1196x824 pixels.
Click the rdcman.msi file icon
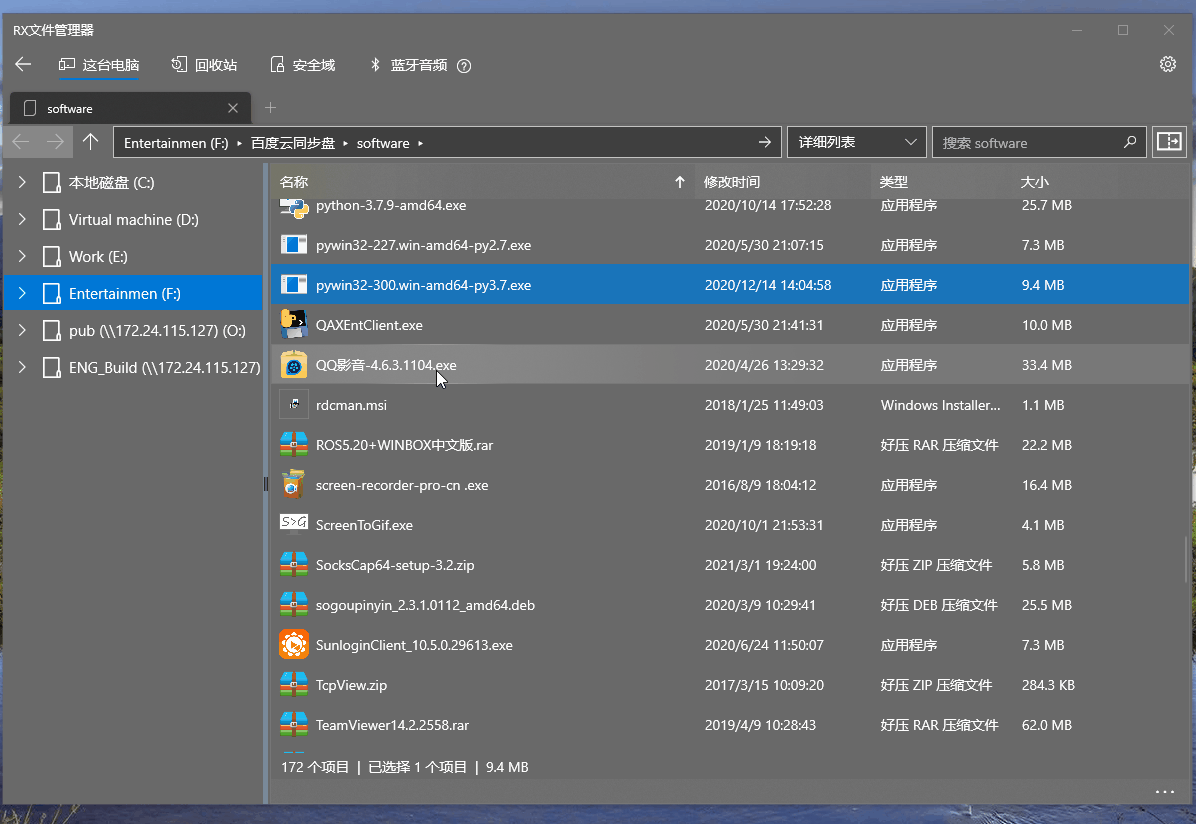[294, 405]
